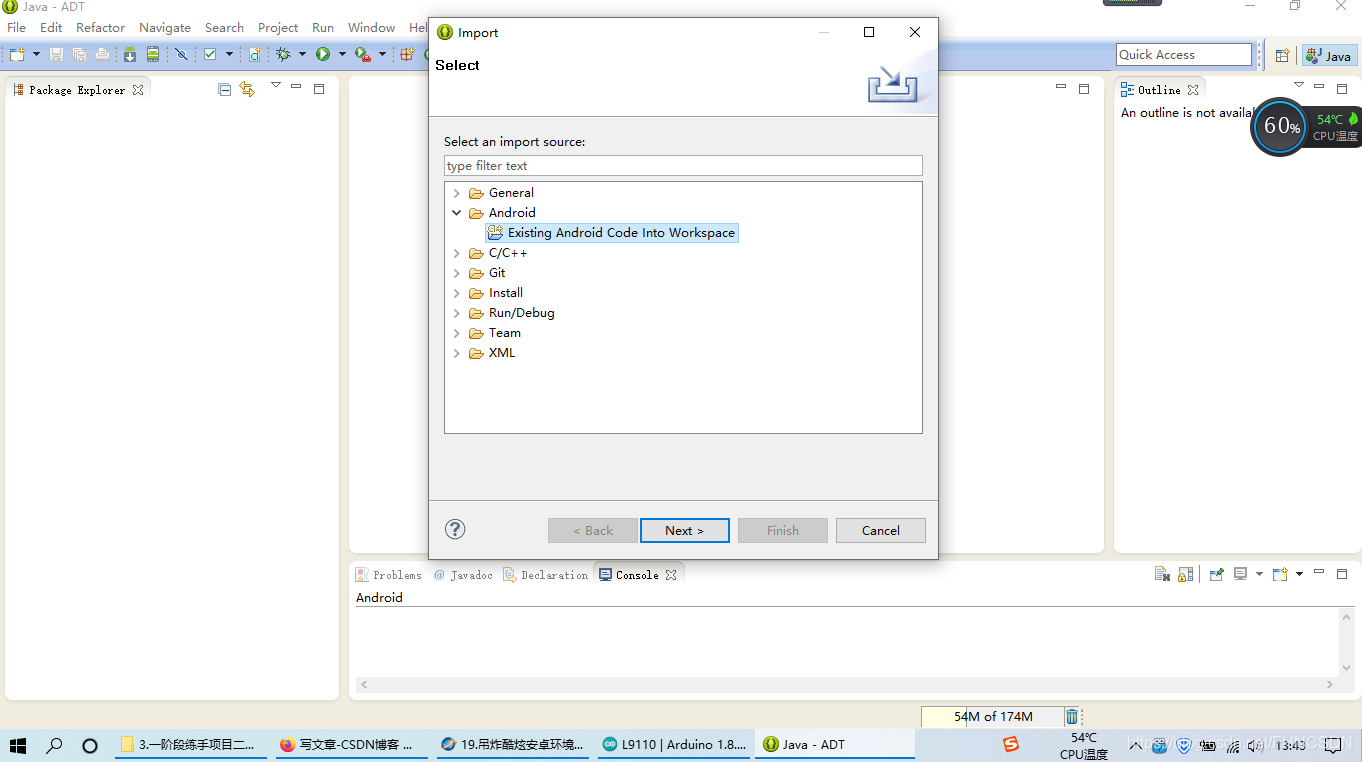Collapse the Android folder in import tree
Viewport: 1362px width, 762px height.
click(x=457, y=213)
